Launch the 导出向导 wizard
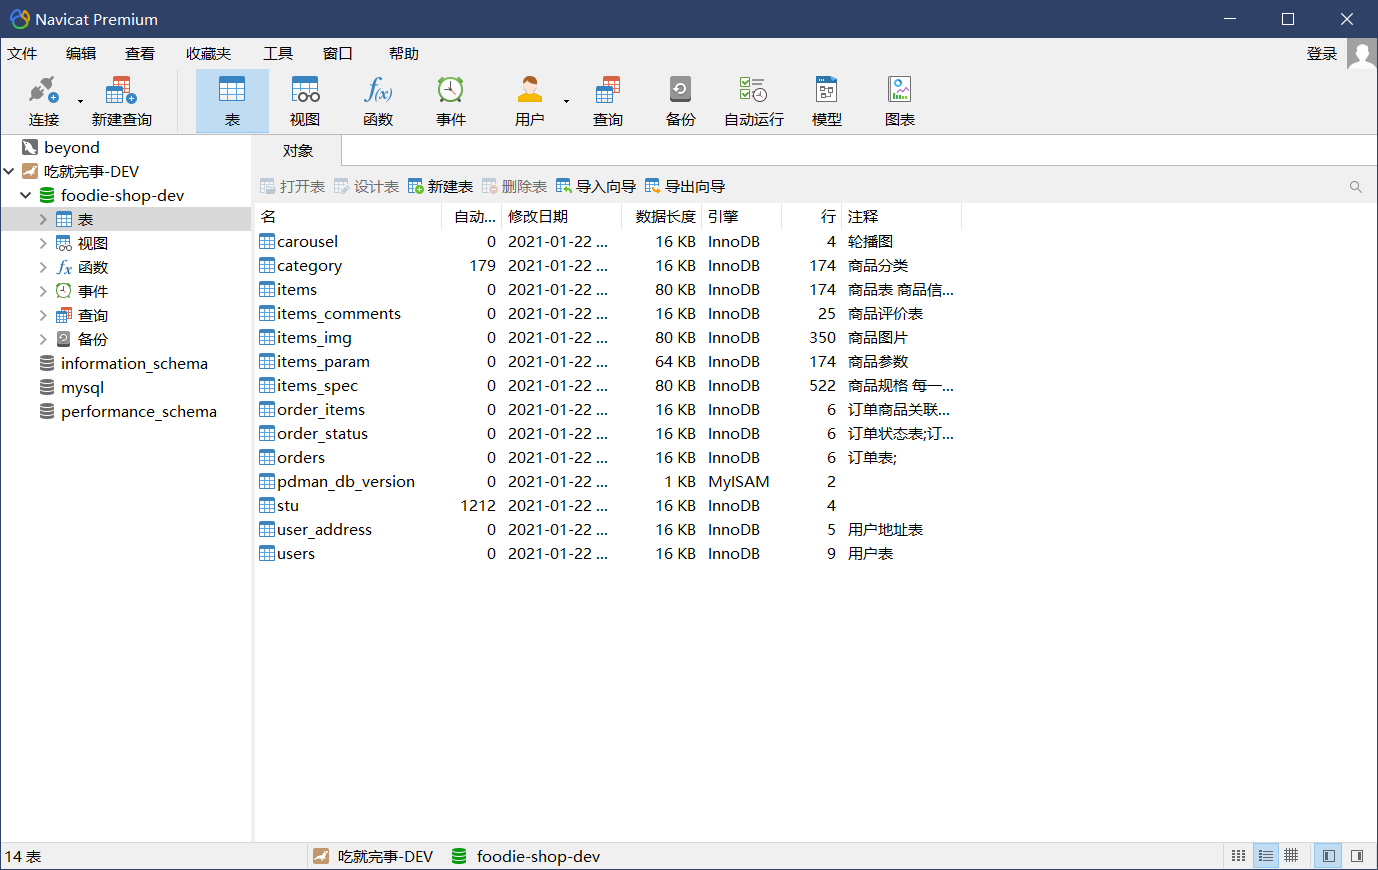 [685, 187]
